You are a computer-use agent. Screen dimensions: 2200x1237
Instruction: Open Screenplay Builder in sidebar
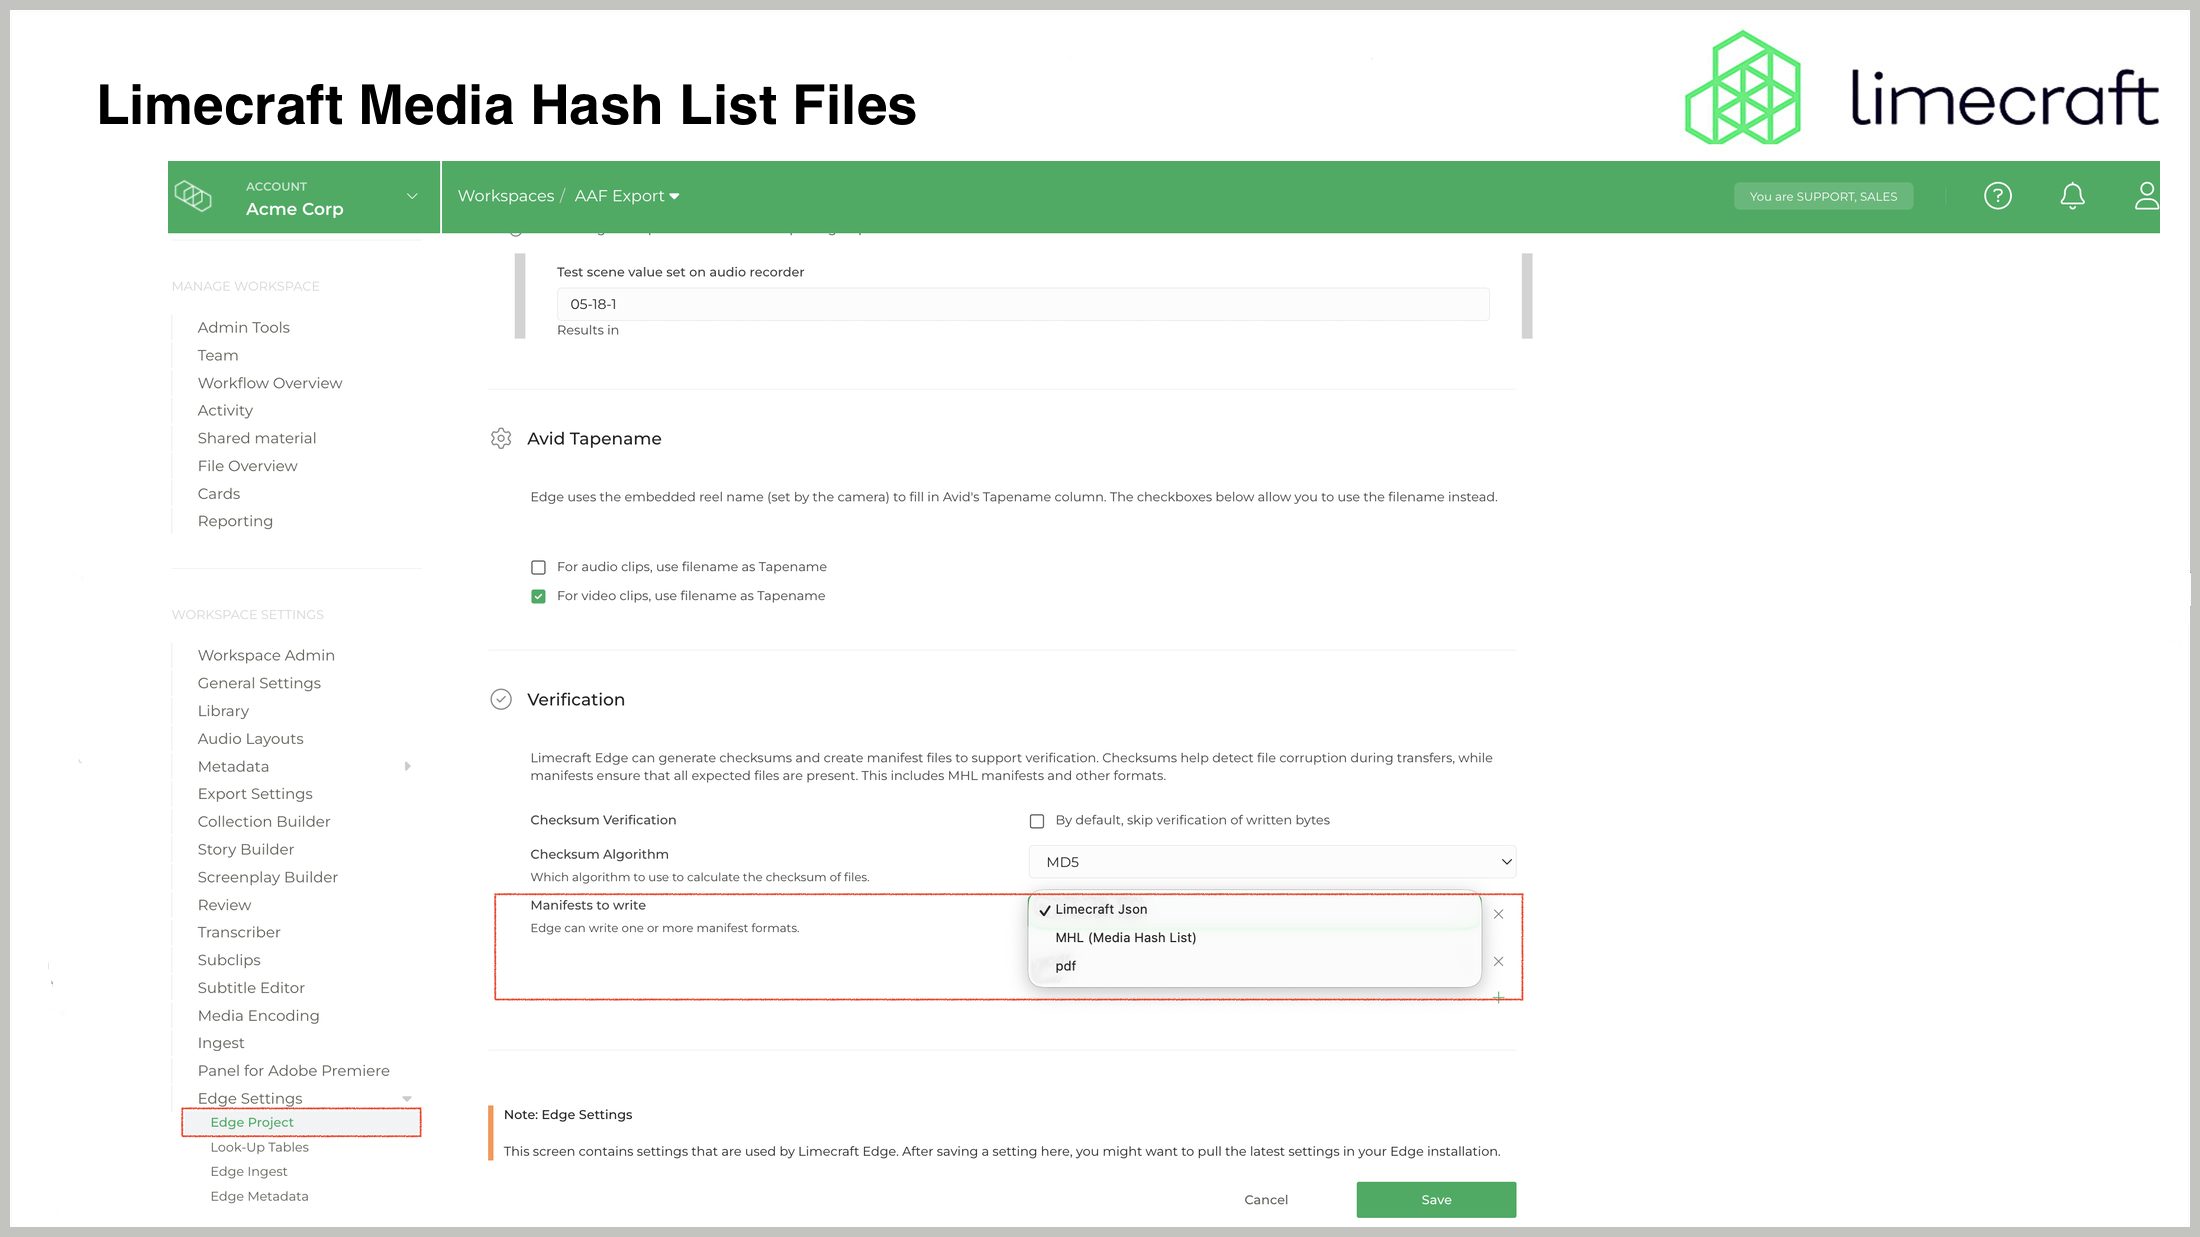(x=267, y=877)
